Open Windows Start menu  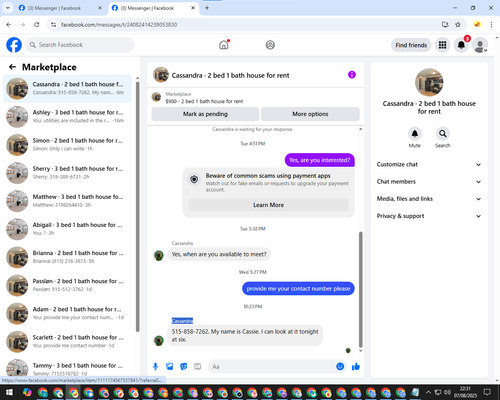point(9,392)
